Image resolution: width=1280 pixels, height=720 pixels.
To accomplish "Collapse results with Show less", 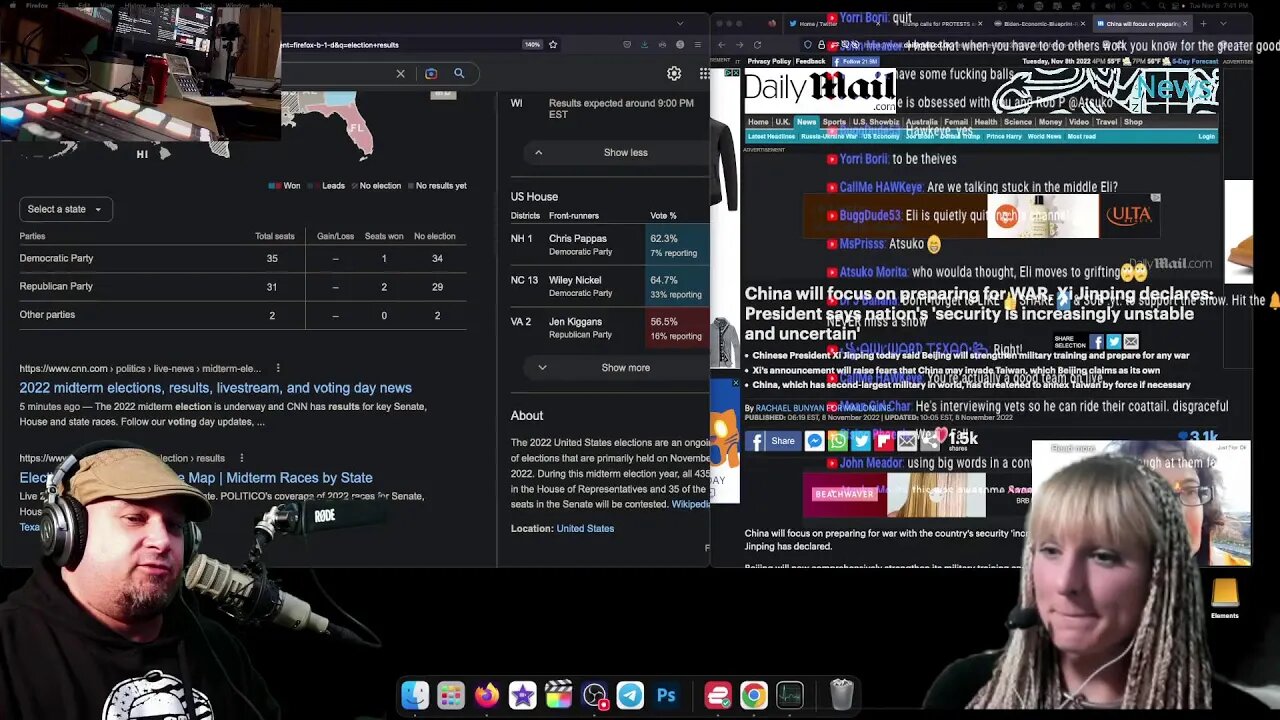I will [x=617, y=152].
